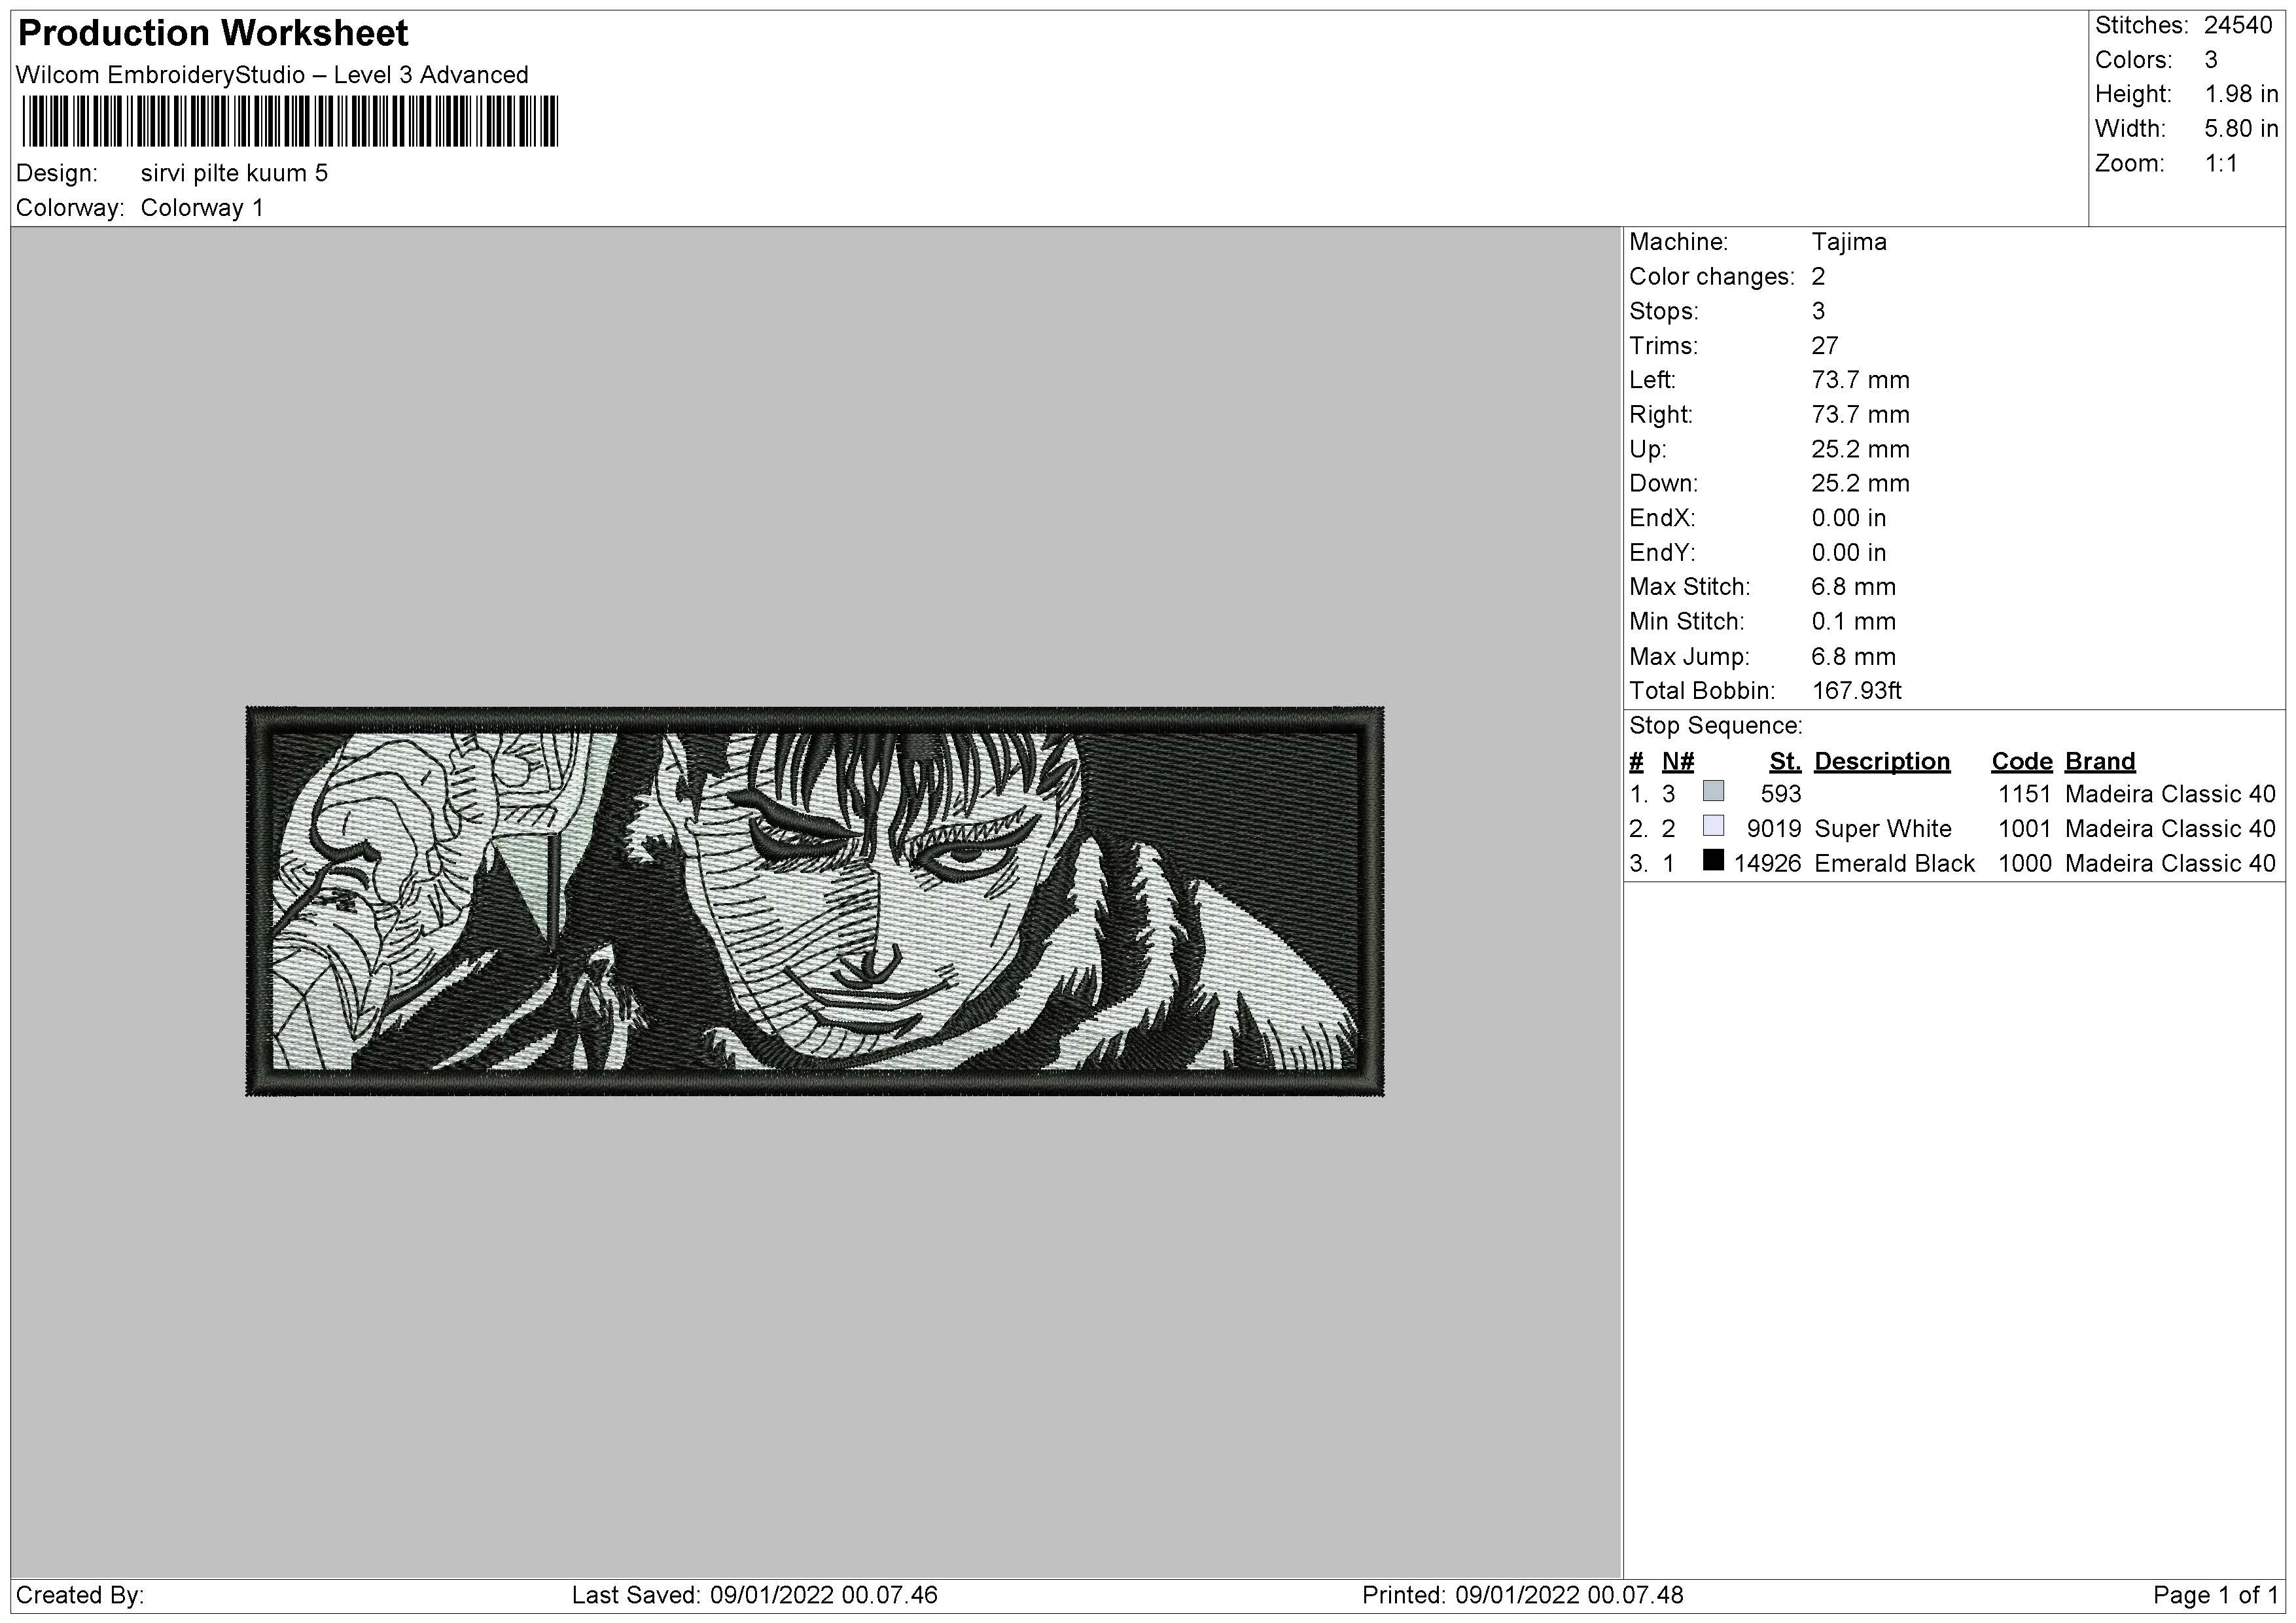Click the stitch count '14926'
Viewport: 2296px width, 1623px height.
click(x=1767, y=864)
